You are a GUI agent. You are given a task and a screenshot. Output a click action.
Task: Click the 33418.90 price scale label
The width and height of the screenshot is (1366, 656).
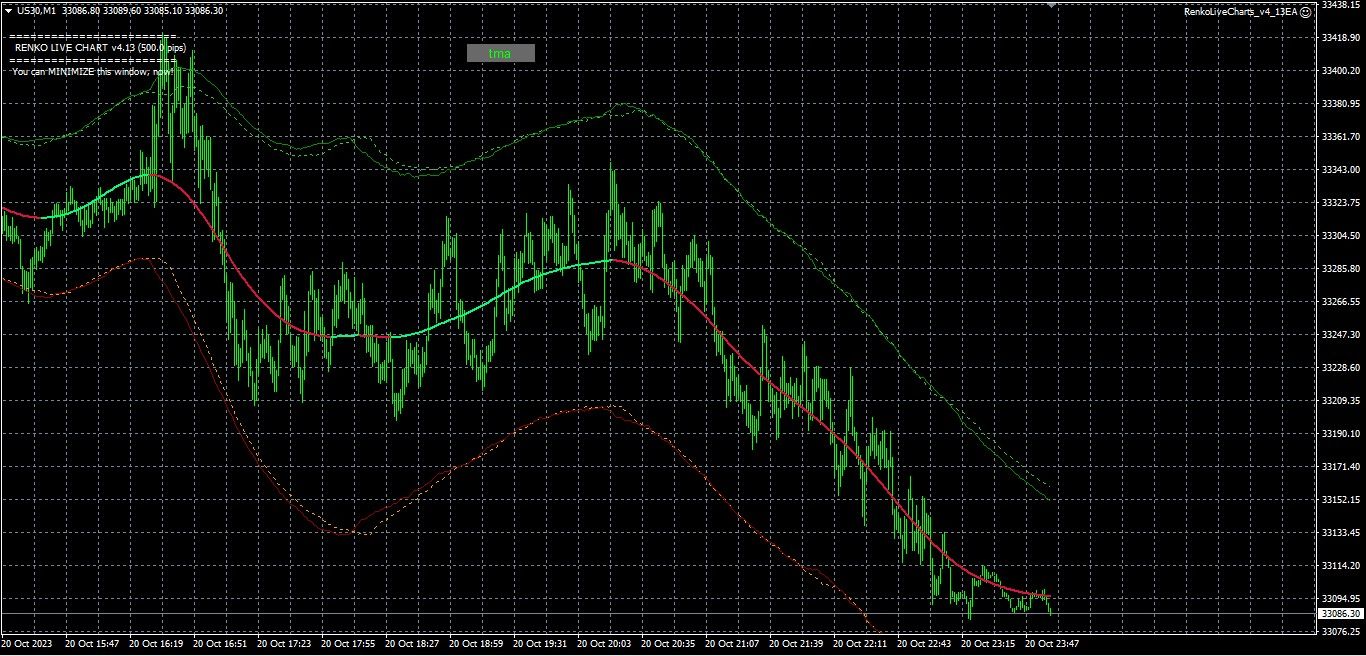1340,38
